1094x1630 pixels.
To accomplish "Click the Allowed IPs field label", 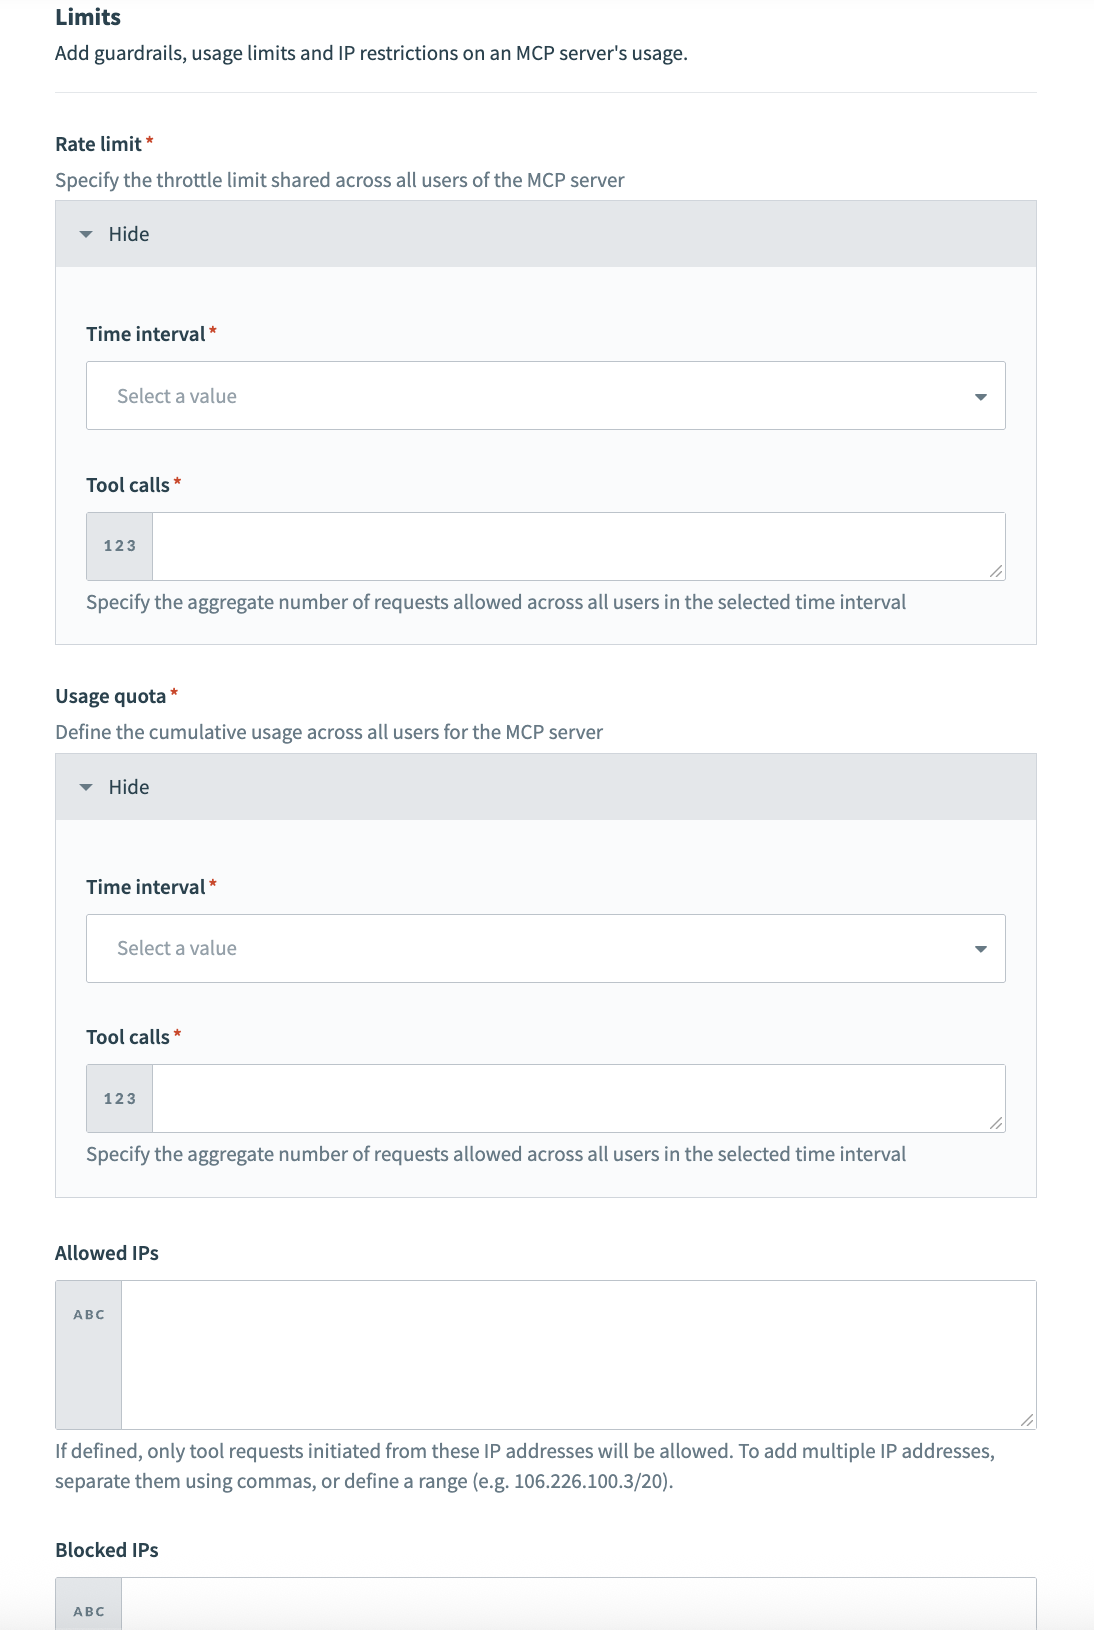I will (x=107, y=1253).
